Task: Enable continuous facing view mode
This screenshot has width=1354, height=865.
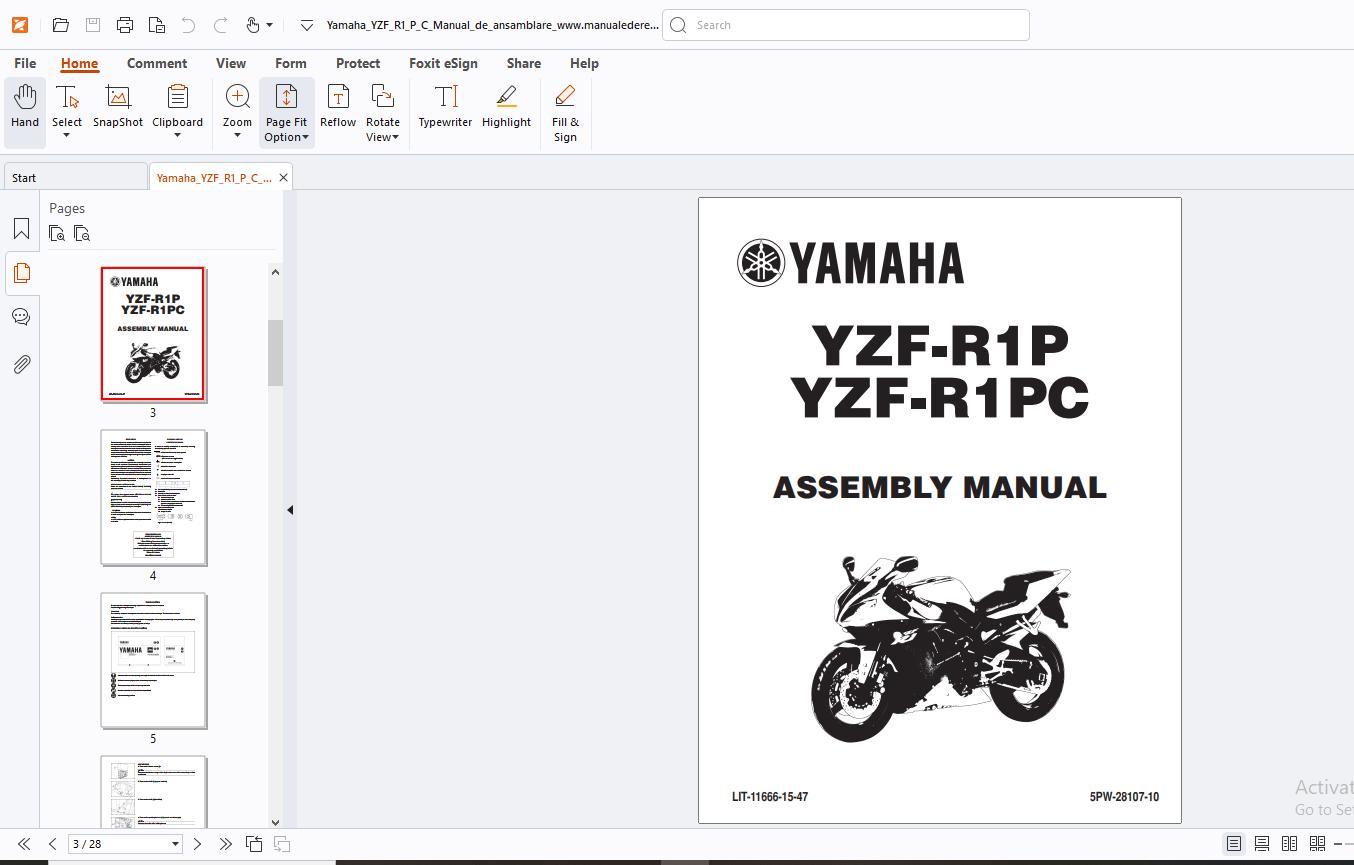Action: tap(1317, 844)
